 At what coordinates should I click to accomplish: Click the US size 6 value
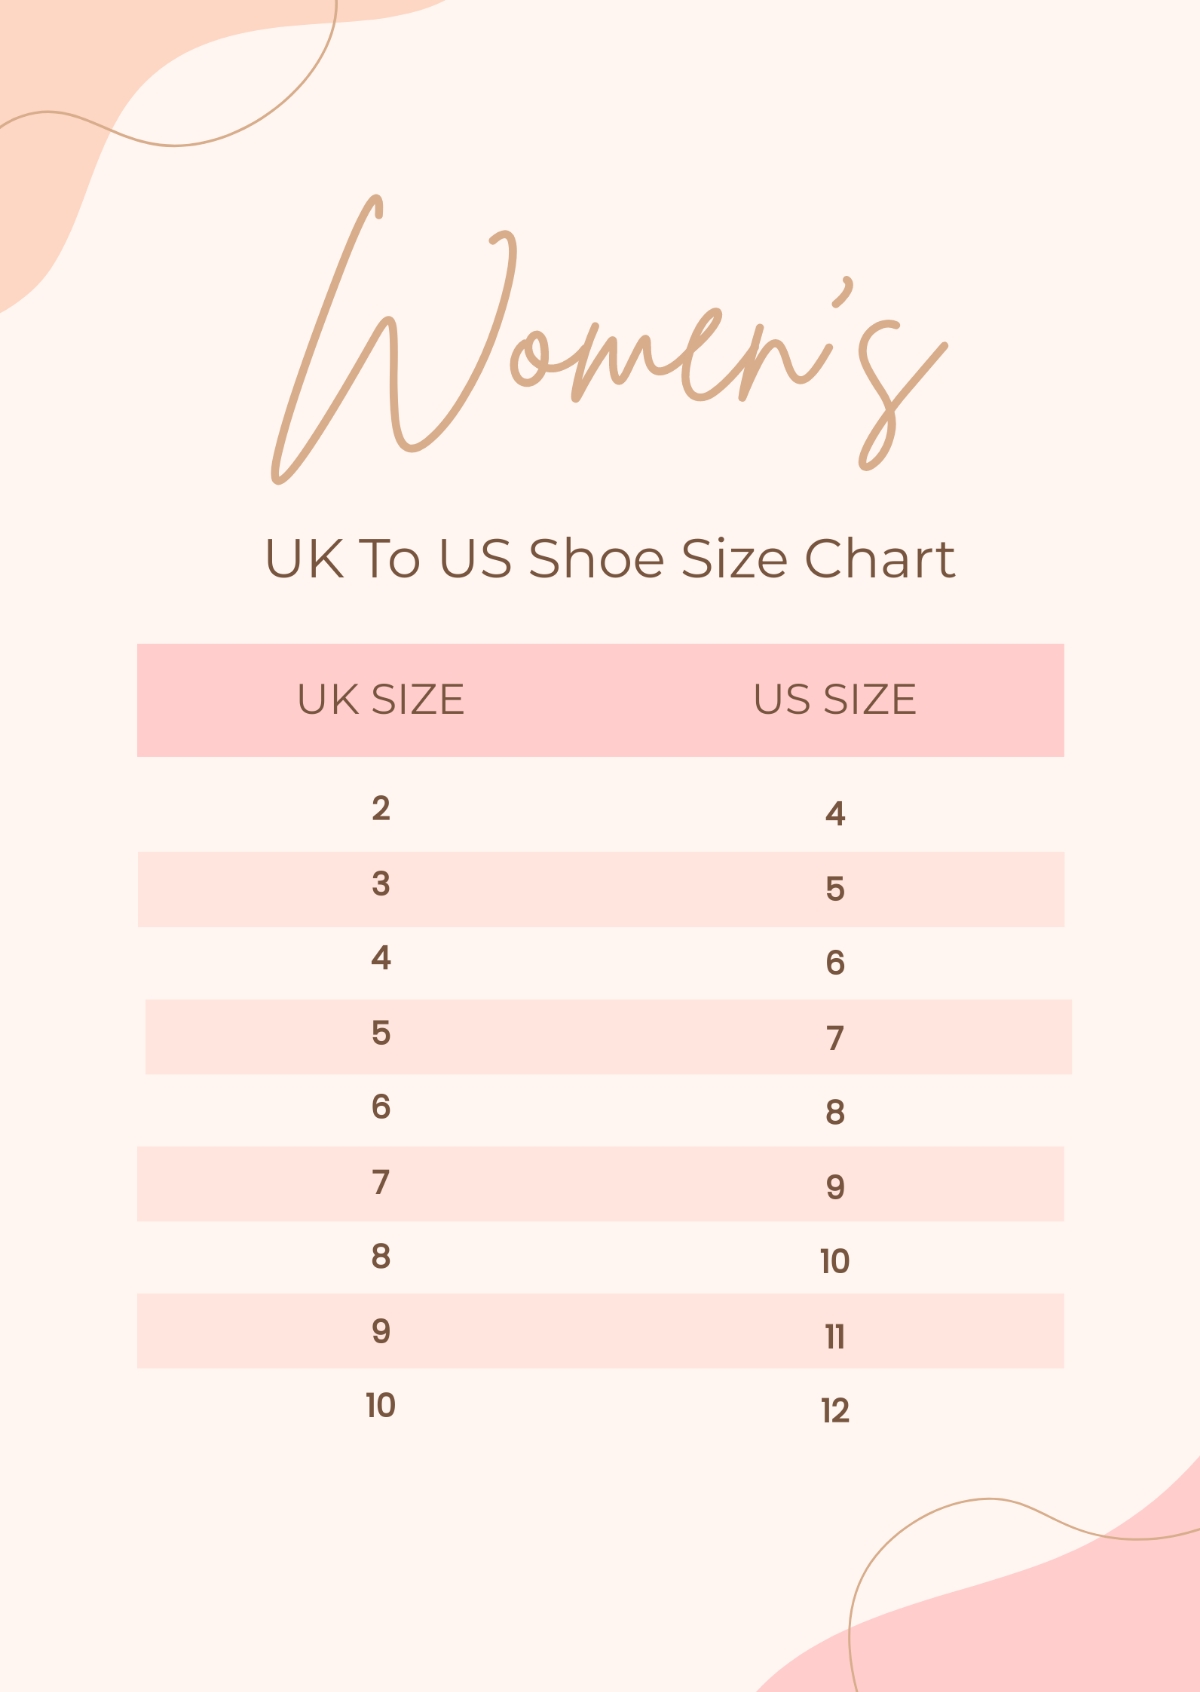[x=835, y=962]
